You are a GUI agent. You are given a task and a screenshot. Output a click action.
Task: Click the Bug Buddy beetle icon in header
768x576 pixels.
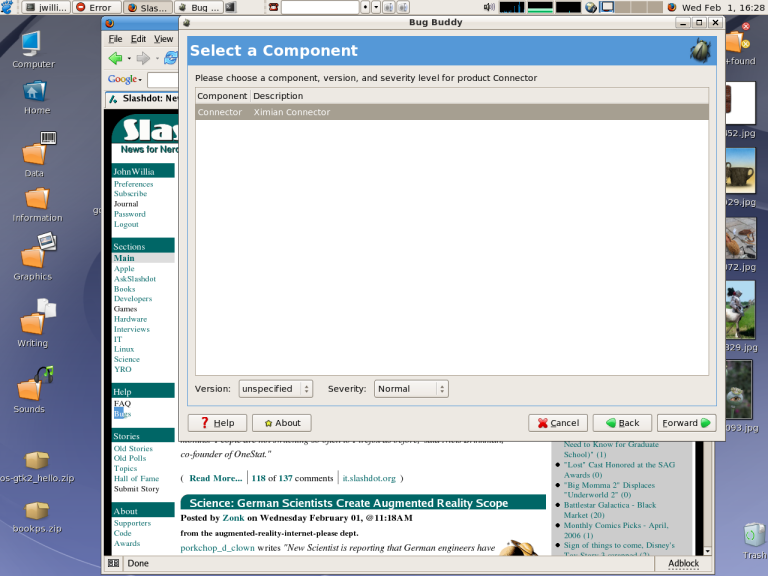[x=700, y=50]
